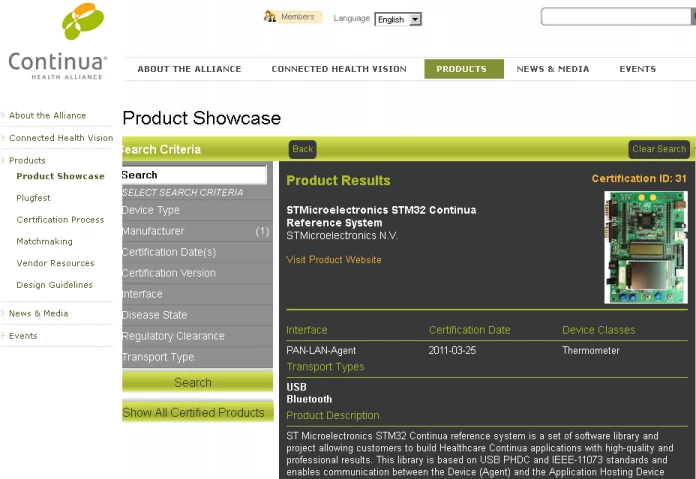Click the 2011-03-25 certification date
This screenshot has height=479, width=696.
tap(452, 351)
